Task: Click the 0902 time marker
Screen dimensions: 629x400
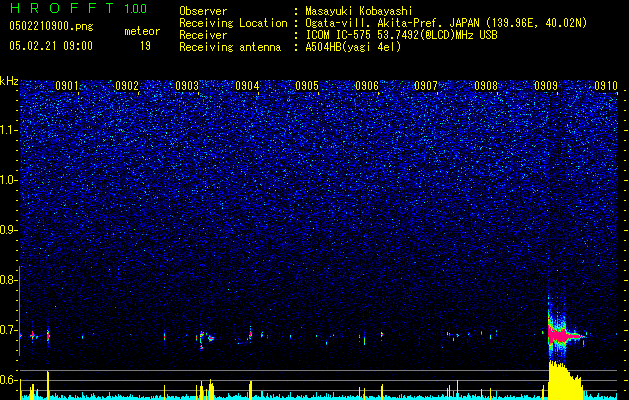Action: pyautogui.click(x=127, y=86)
